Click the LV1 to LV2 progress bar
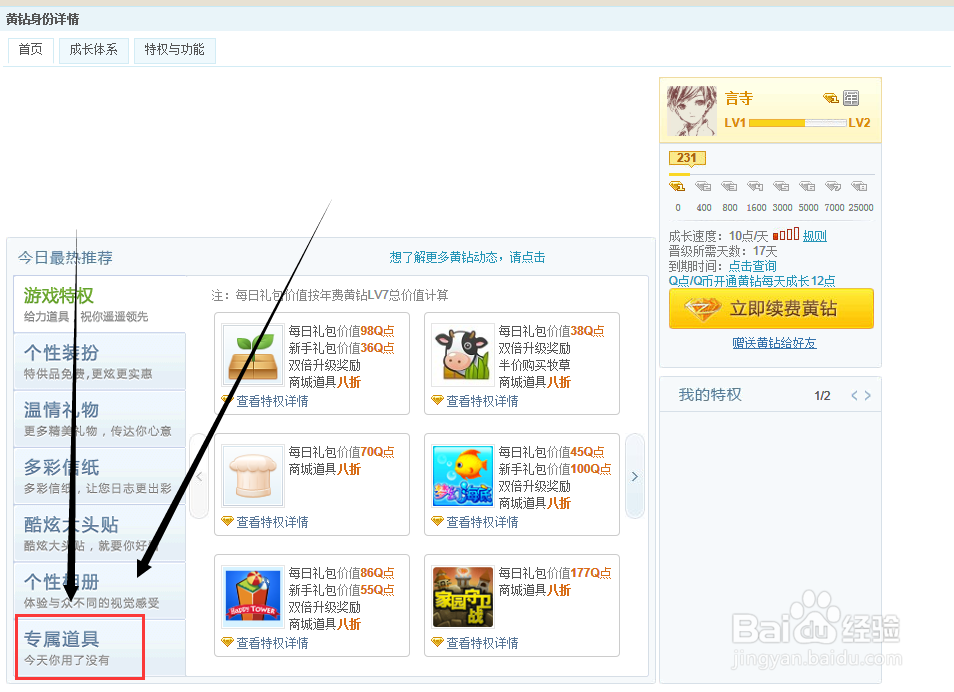 point(798,123)
